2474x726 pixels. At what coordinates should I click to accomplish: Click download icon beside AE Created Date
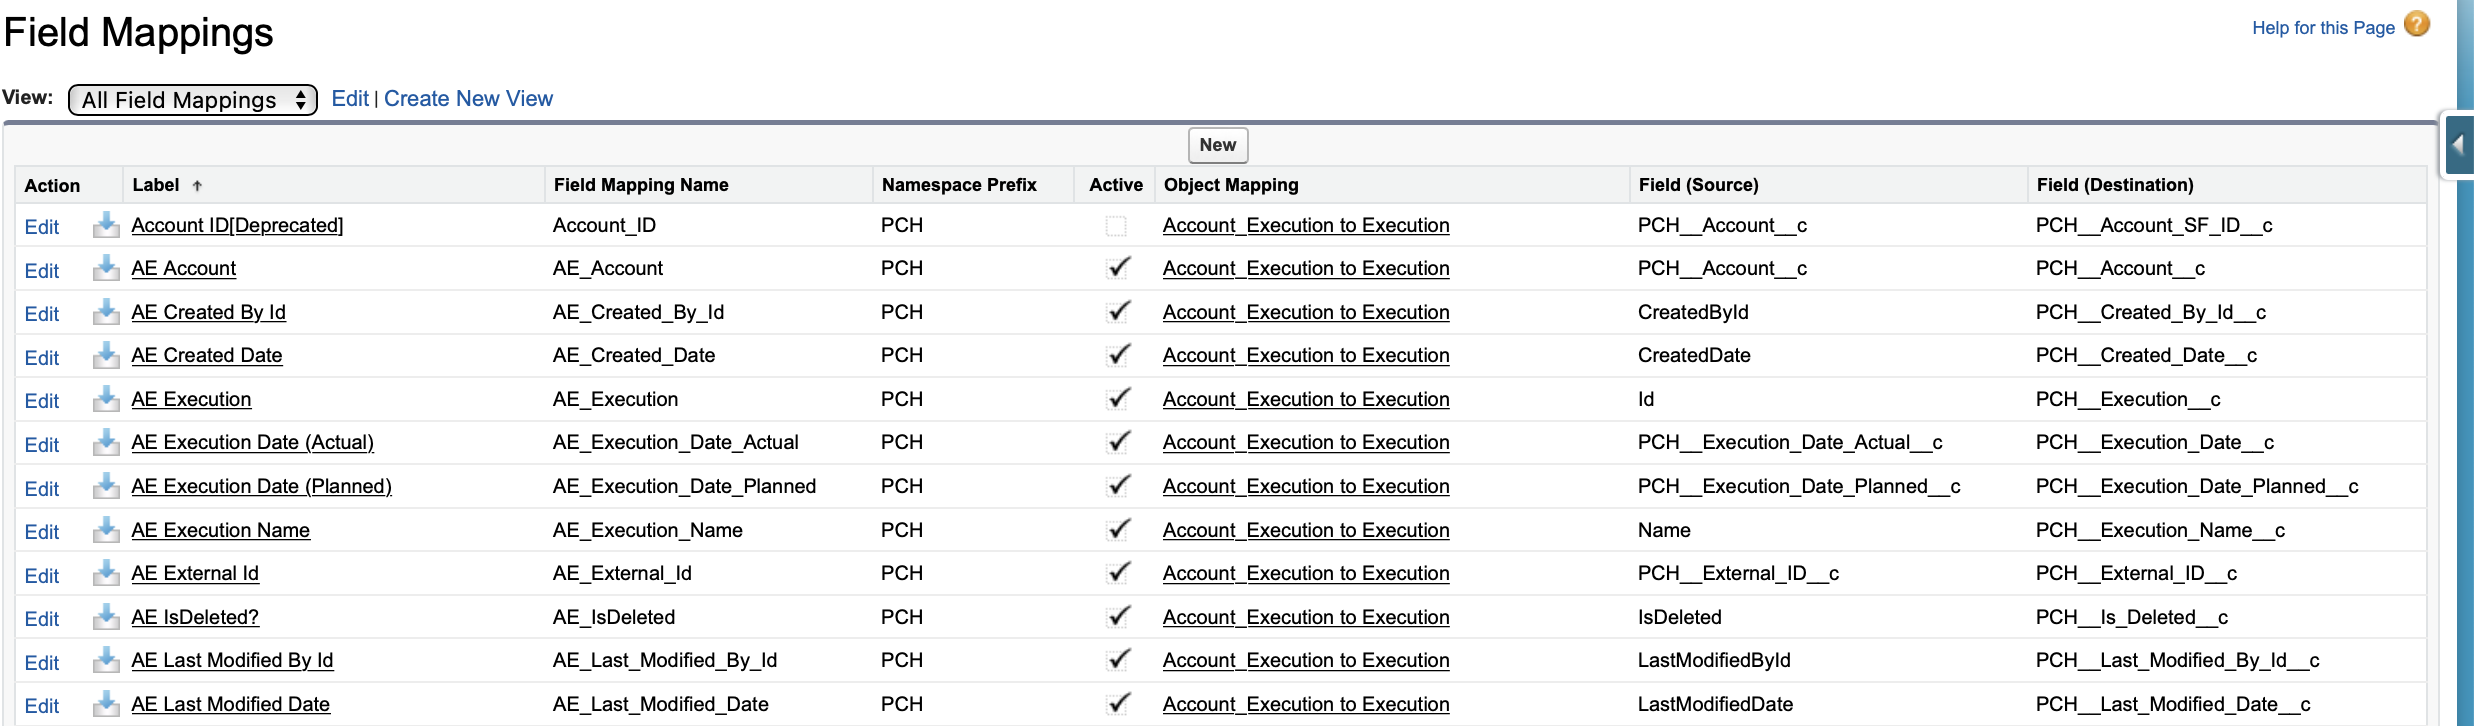click(x=106, y=356)
